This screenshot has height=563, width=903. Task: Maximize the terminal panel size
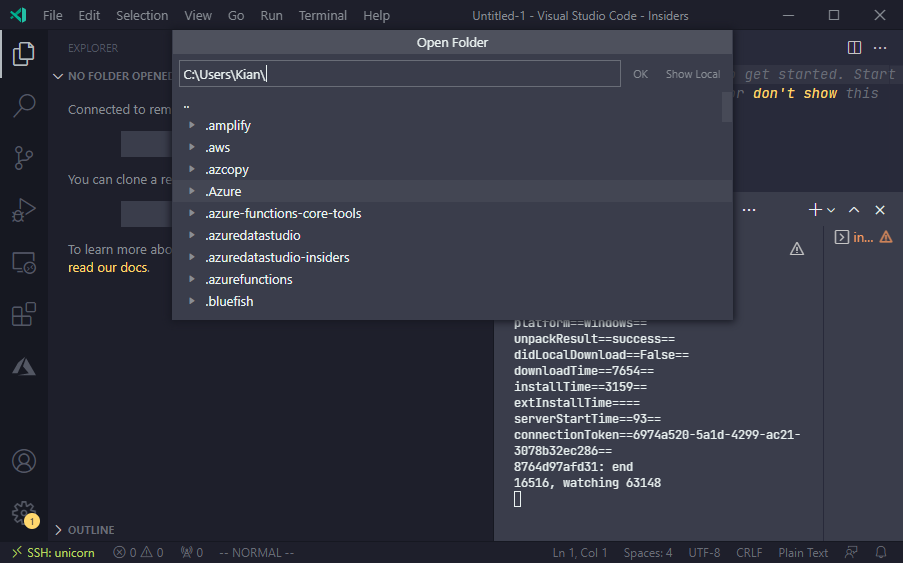click(x=854, y=210)
